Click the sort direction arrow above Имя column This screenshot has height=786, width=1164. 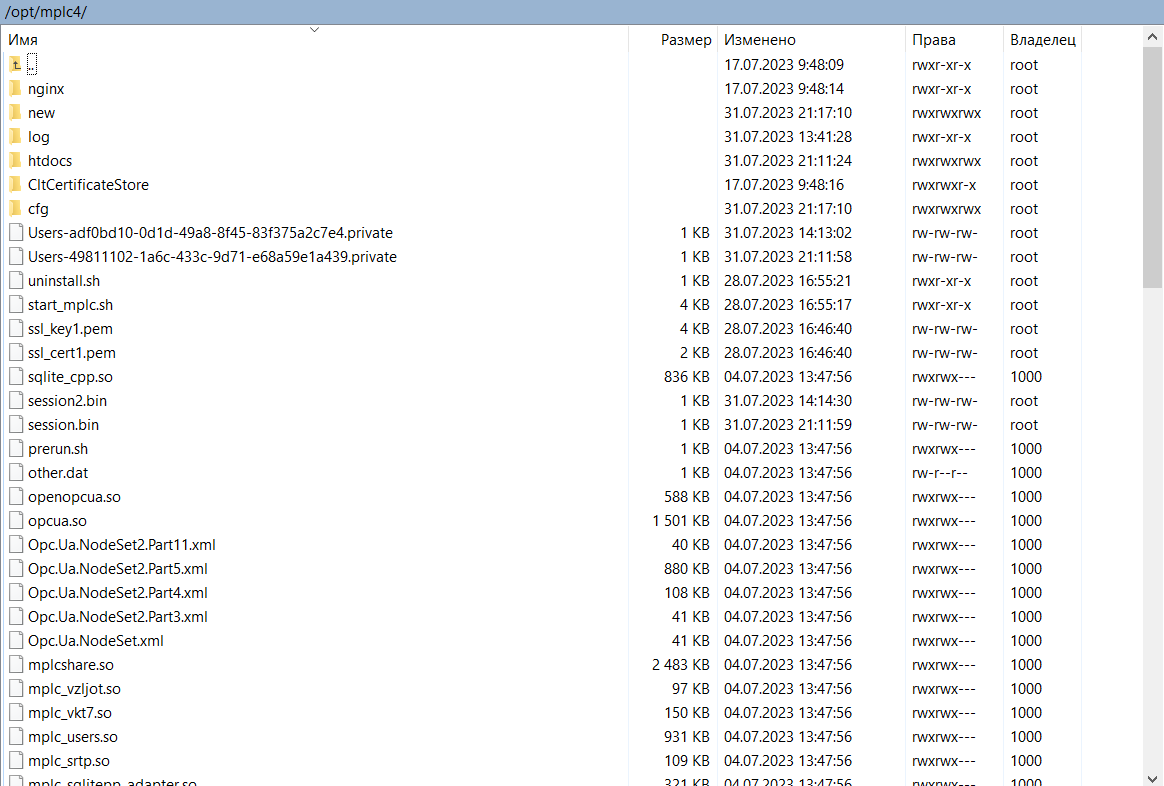[315, 30]
